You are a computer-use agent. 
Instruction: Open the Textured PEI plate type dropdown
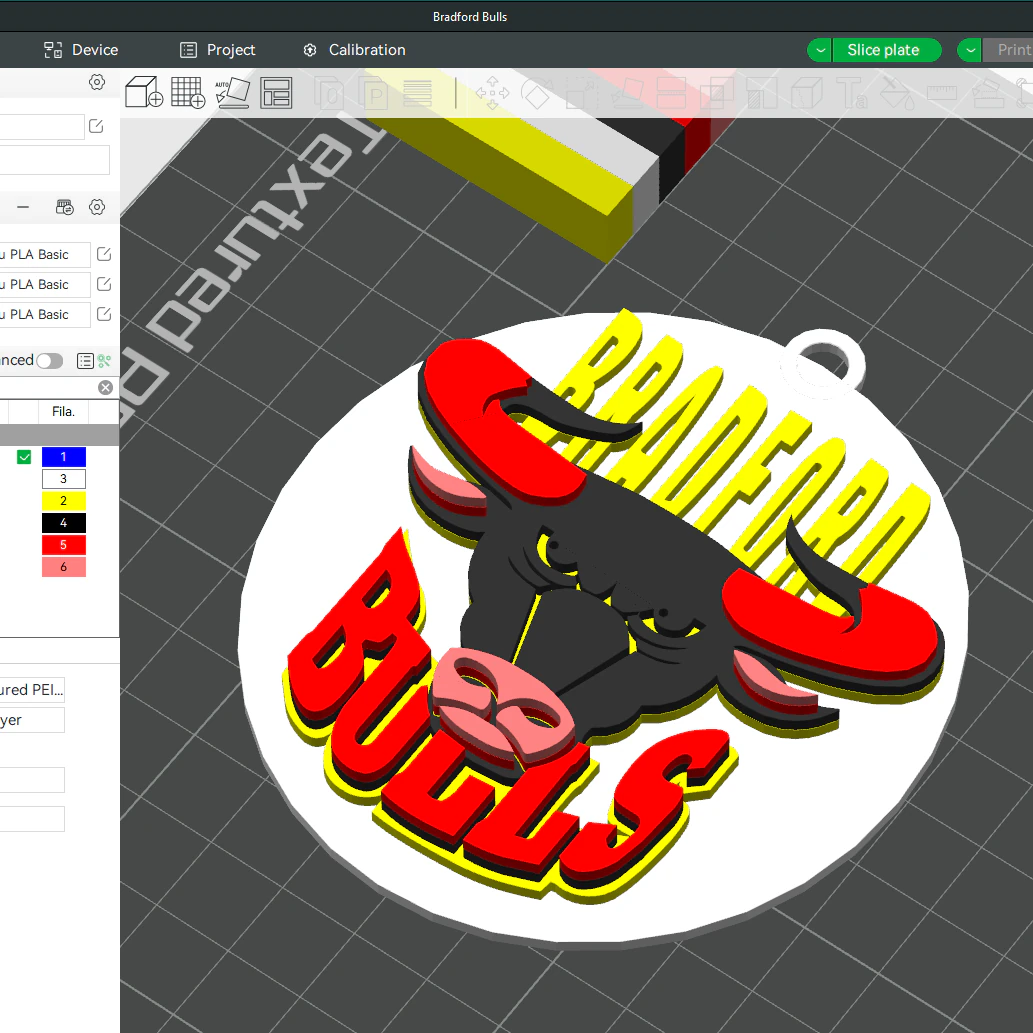32,690
